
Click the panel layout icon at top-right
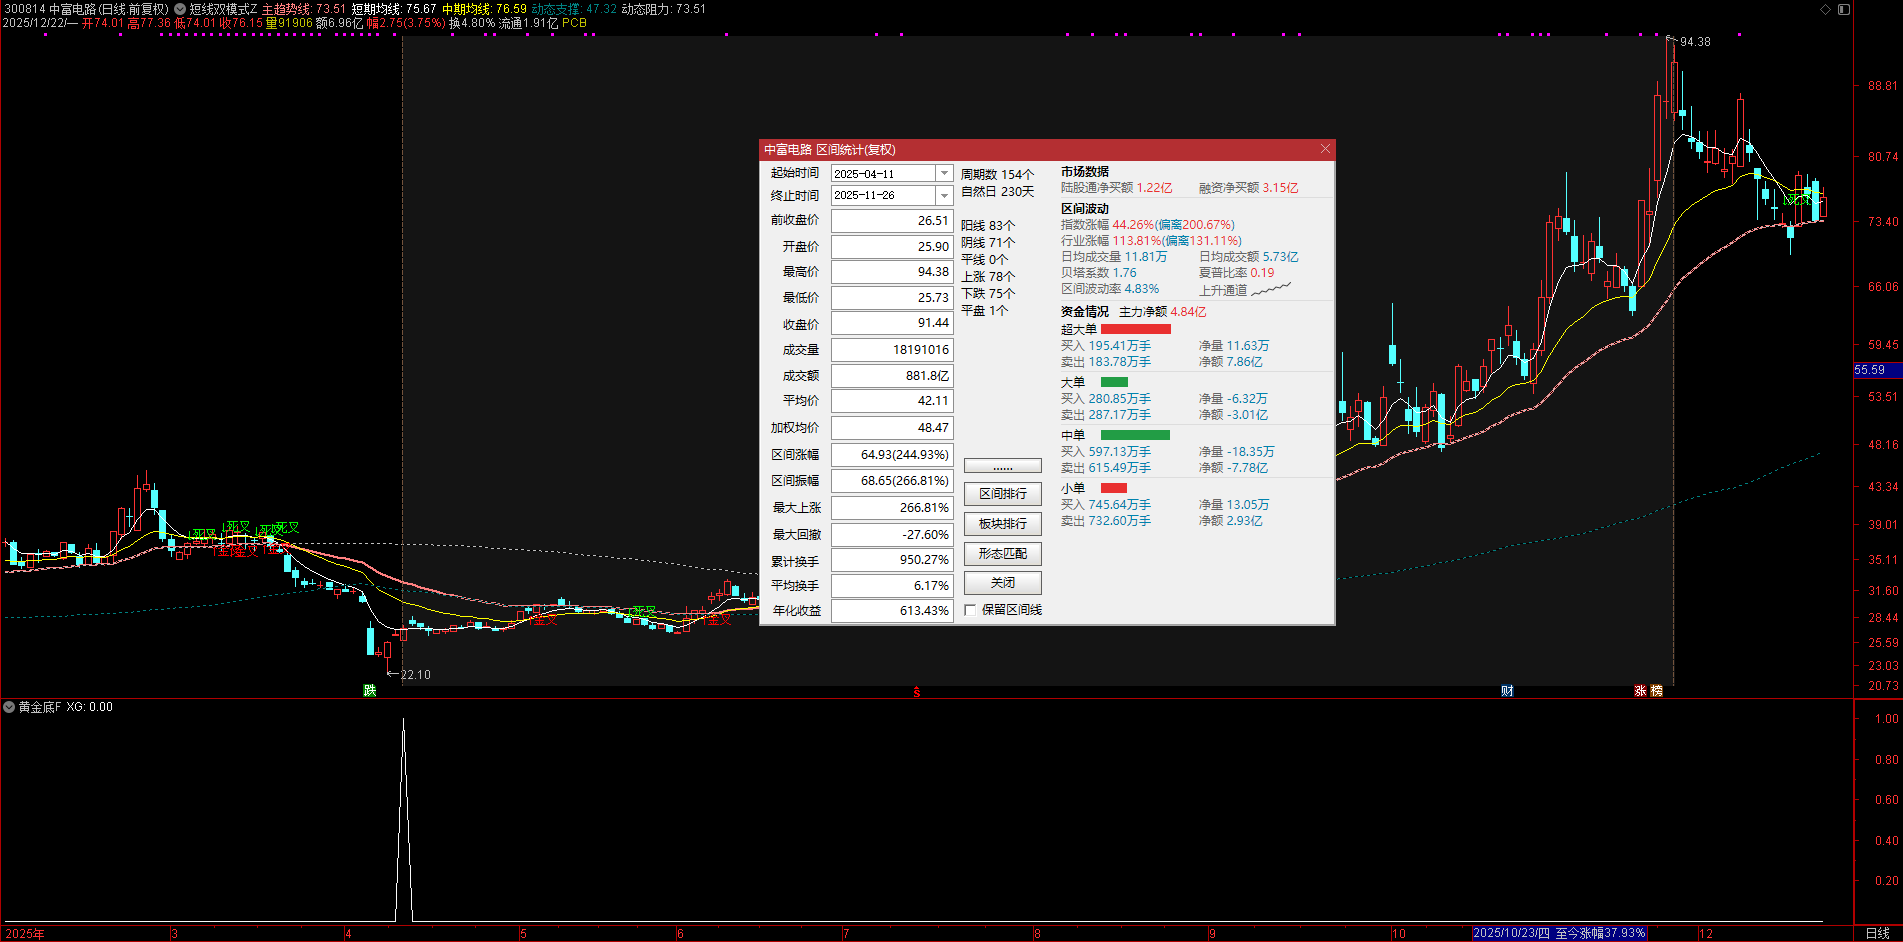coord(1843,9)
